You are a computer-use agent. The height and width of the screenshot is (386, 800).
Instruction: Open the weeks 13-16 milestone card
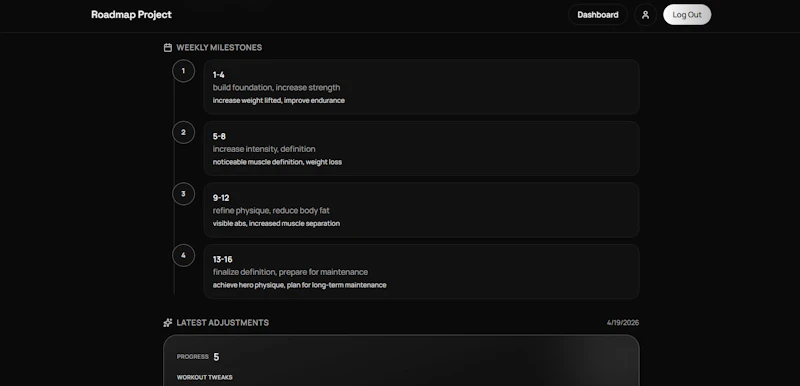pyautogui.click(x=421, y=271)
